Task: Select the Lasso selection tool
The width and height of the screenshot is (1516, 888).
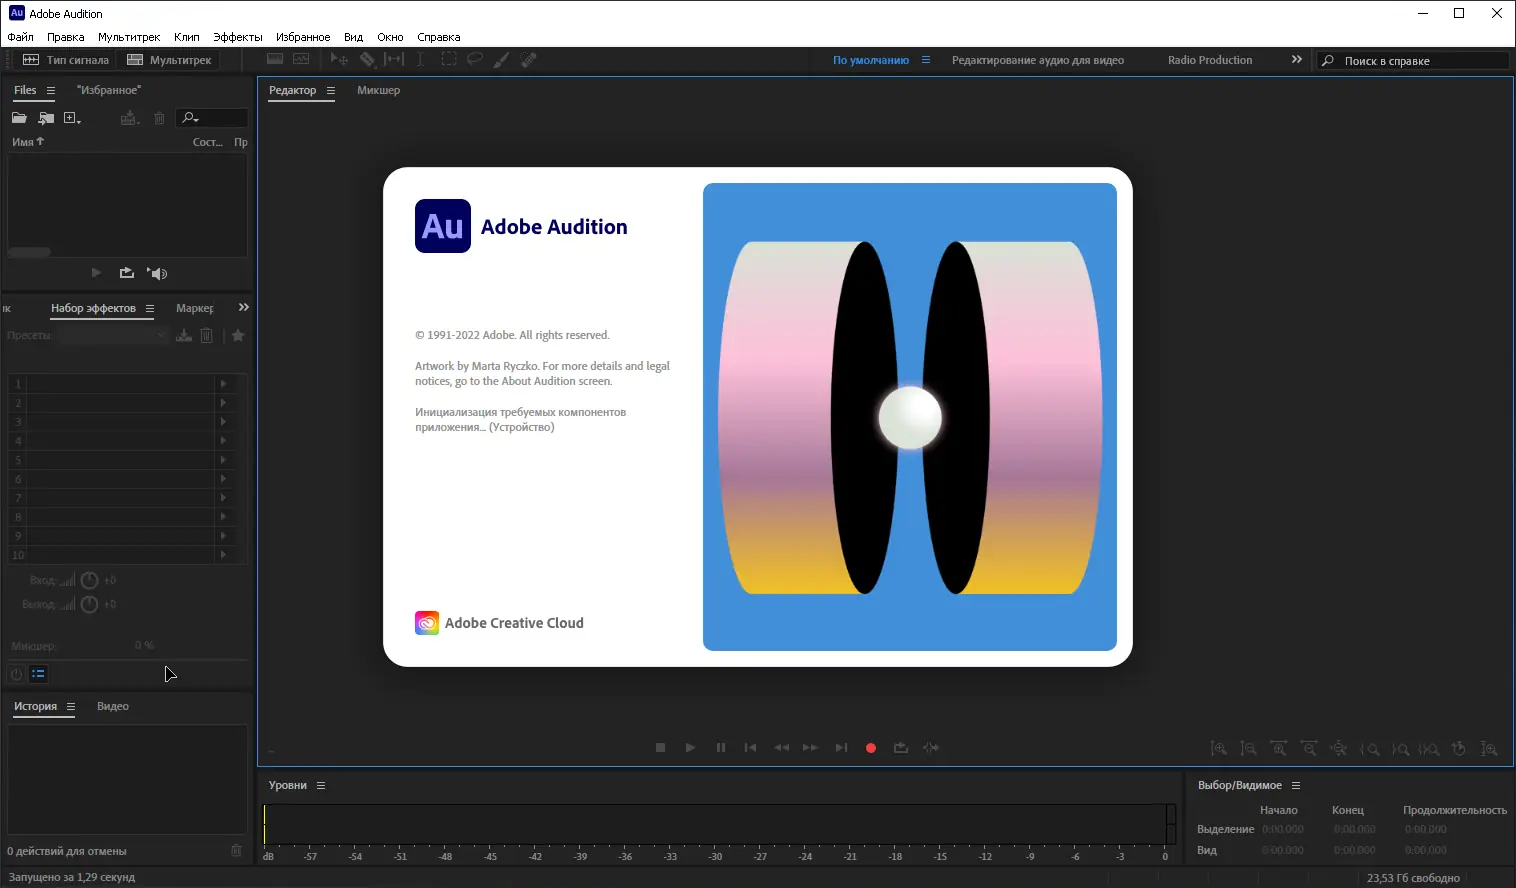Action: pos(475,60)
